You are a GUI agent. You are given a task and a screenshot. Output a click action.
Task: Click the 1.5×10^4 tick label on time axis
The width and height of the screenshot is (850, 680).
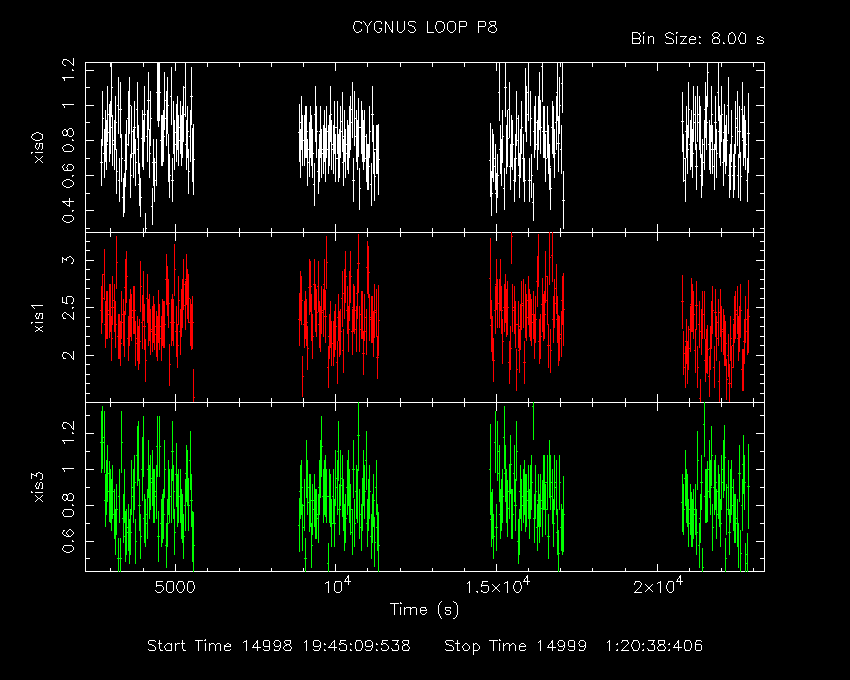pos(498,586)
